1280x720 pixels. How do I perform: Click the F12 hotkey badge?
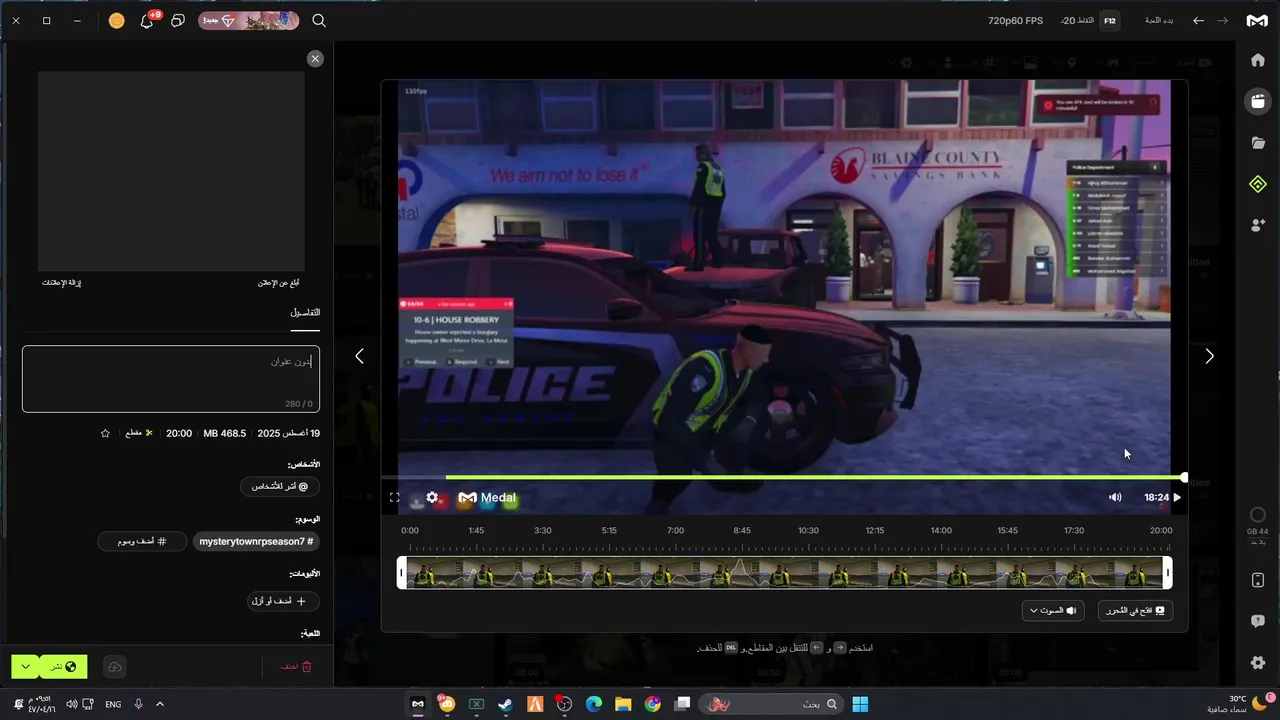1109,20
